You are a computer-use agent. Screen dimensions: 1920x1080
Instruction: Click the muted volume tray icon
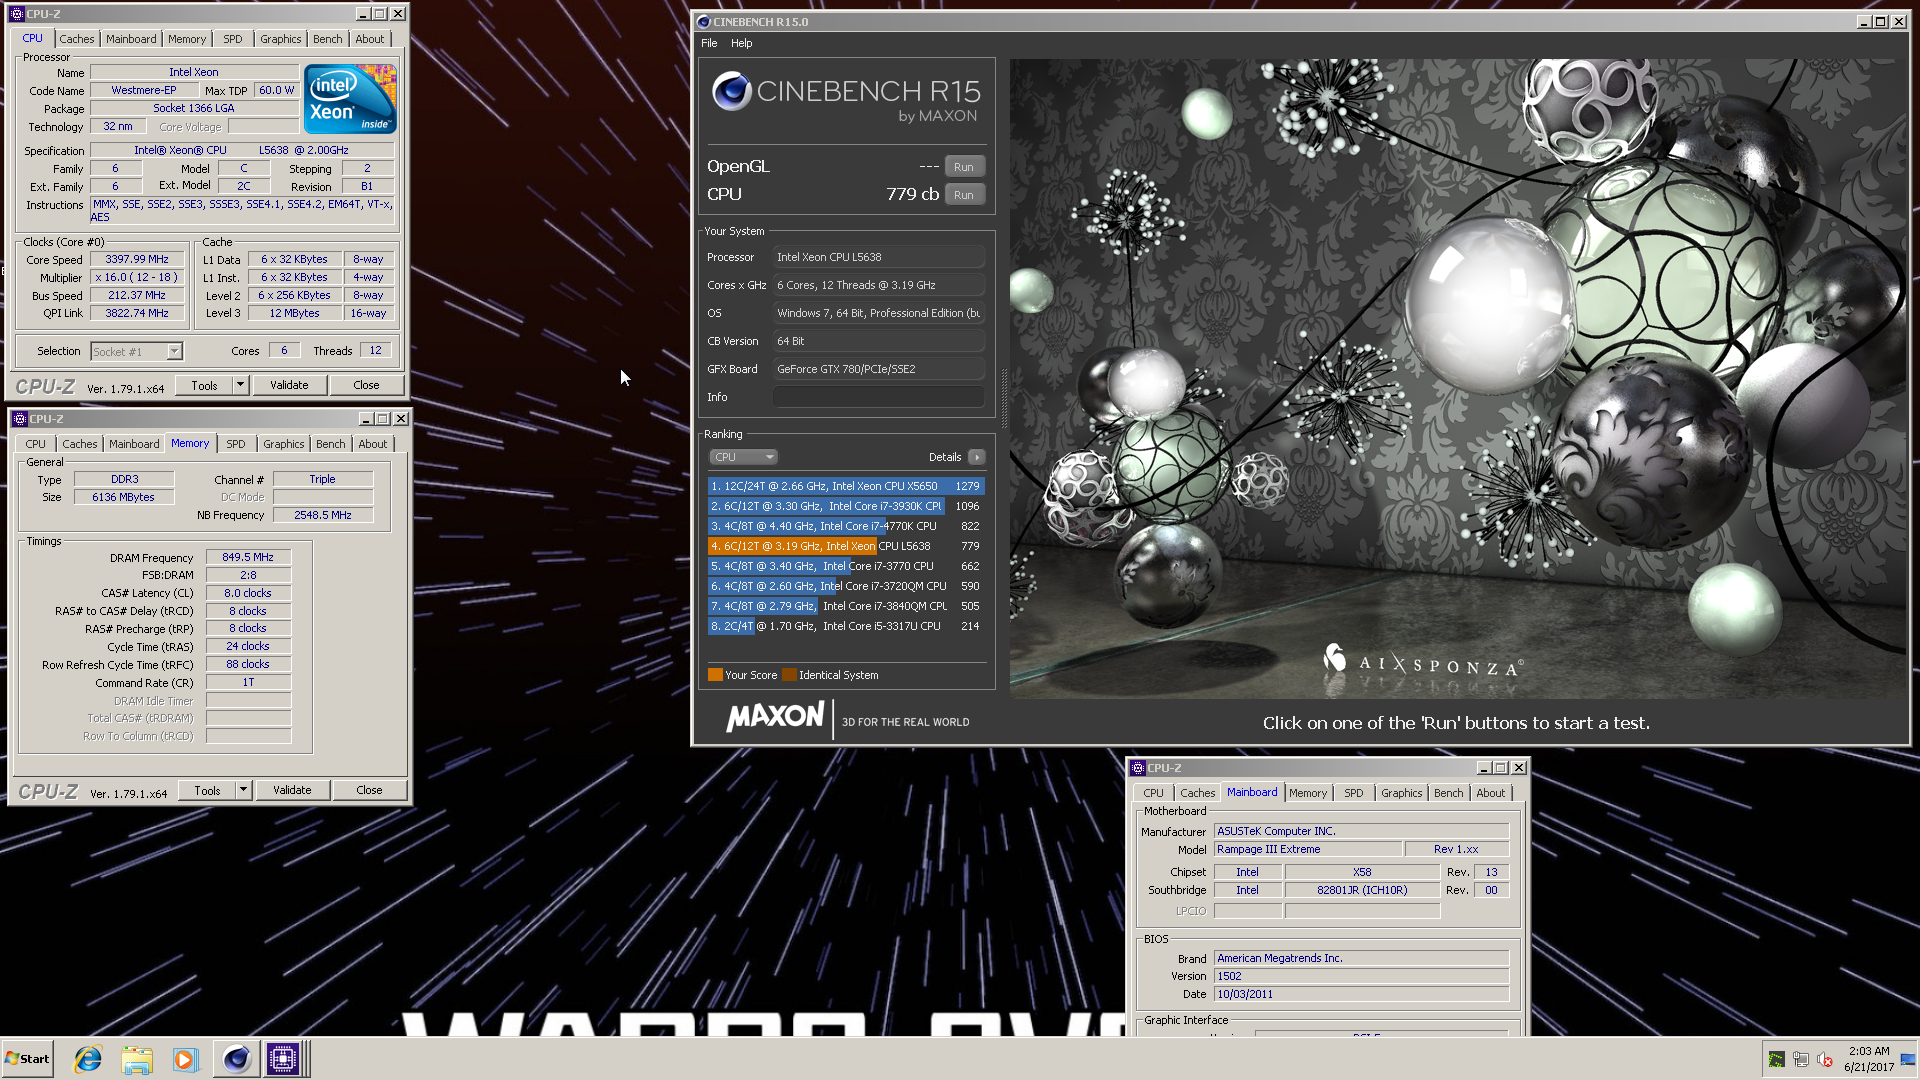(1825, 1059)
